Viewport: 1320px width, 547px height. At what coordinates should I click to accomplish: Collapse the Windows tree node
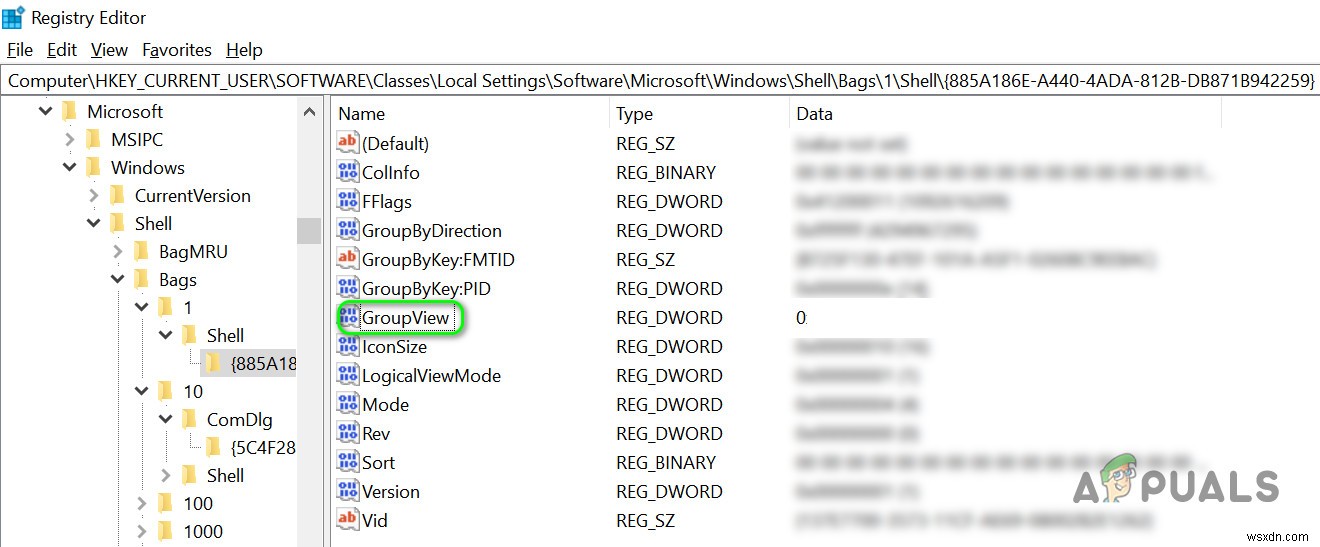click(x=69, y=167)
